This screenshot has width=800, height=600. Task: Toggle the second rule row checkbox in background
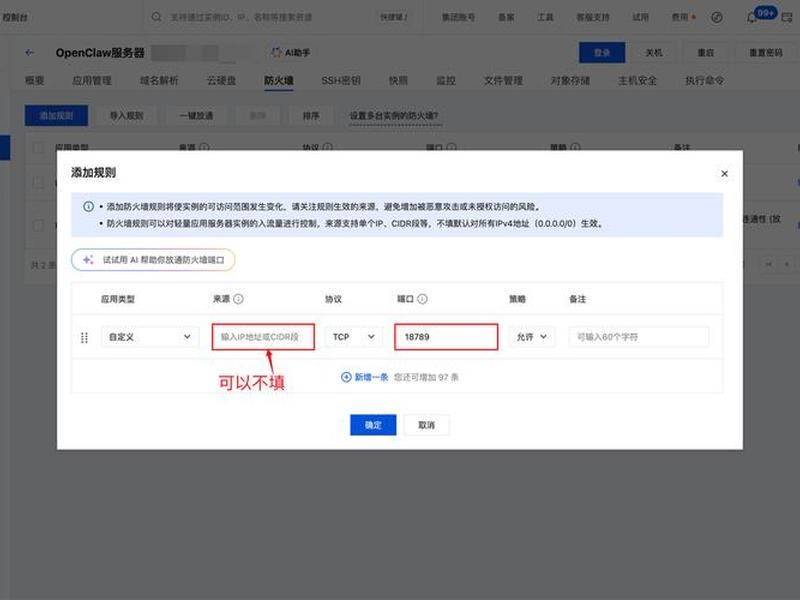(x=38, y=225)
